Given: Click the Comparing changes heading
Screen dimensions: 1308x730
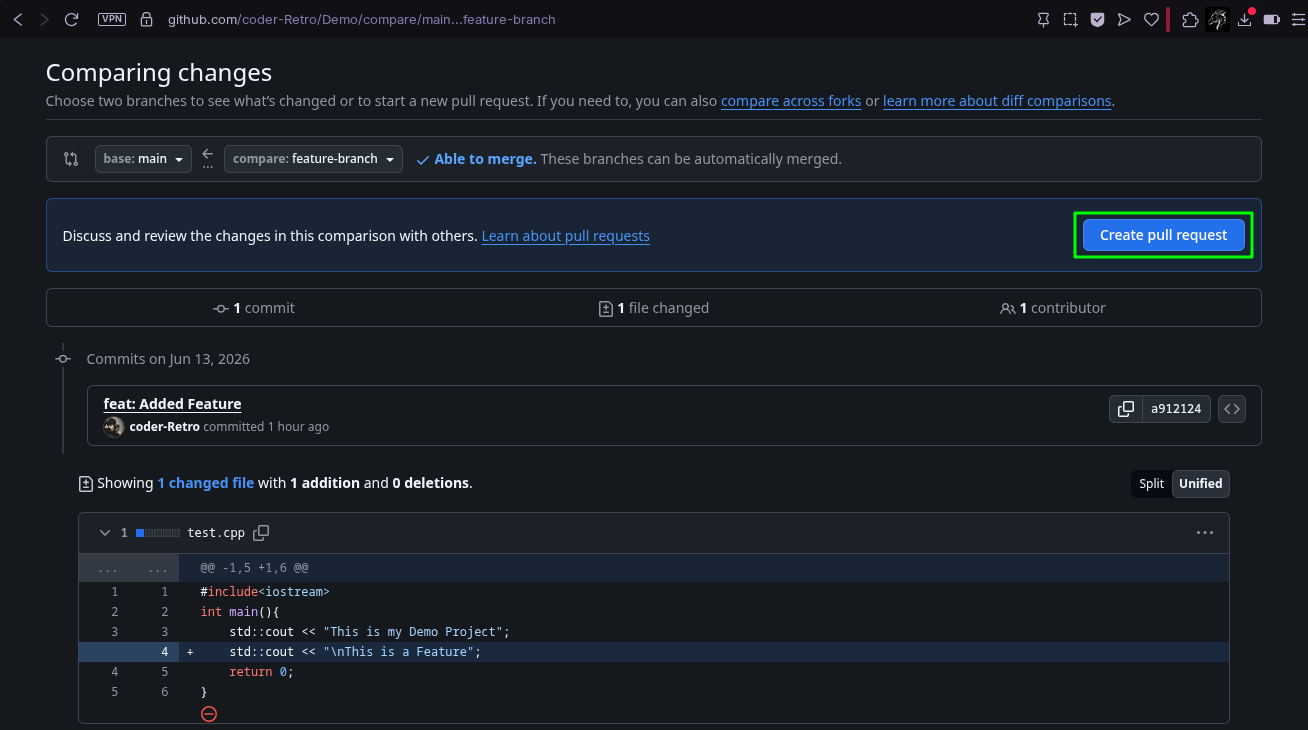Looking at the screenshot, I should (159, 73).
